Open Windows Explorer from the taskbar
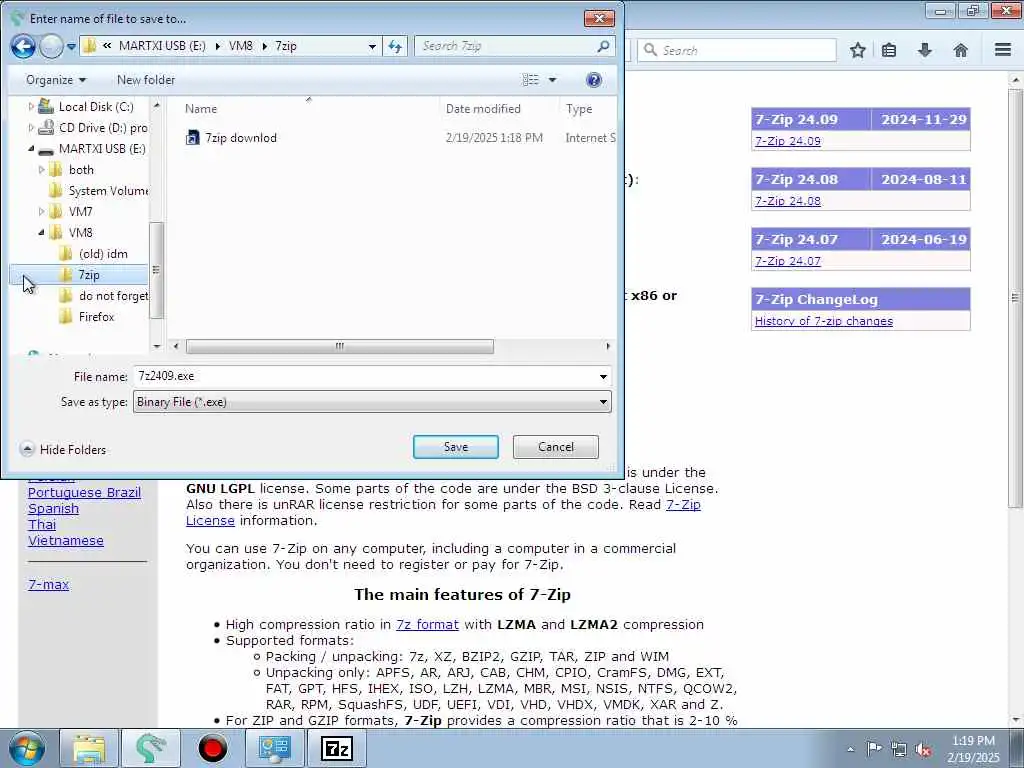This screenshot has width=1024, height=768. tap(89, 748)
